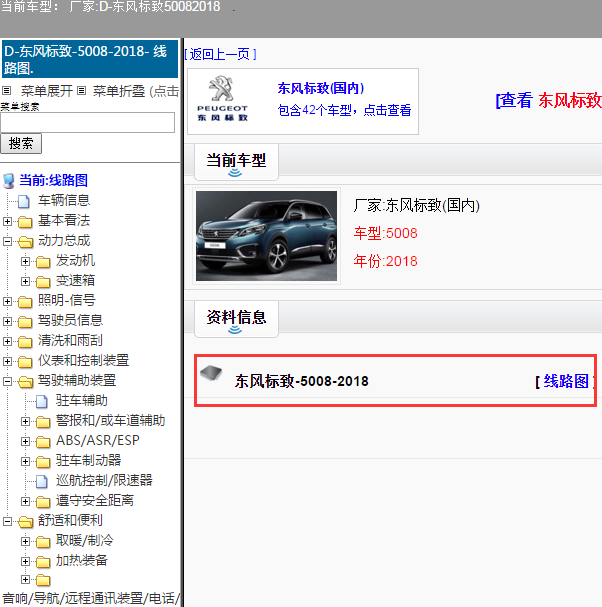The image size is (602, 607).
Task: Click the ABS/ASR/ESP folder icon
Action: pyautogui.click(x=43, y=441)
